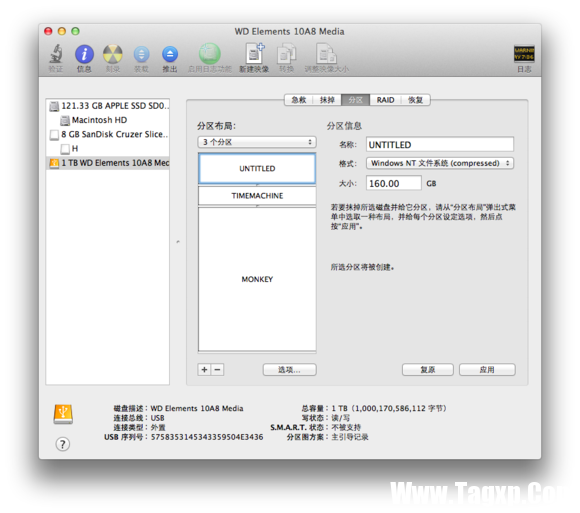Click the connection bus value USB
The width and height of the screenshot is (580, 513).
(158, 418)
